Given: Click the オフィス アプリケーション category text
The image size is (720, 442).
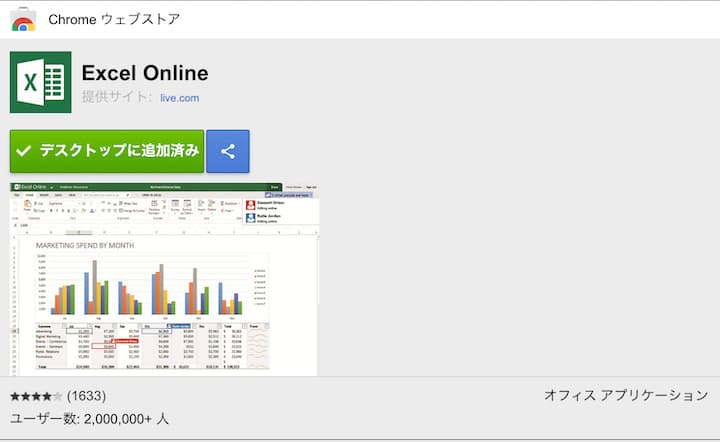Looking at the screenshot, I should [x=626, y=395].
